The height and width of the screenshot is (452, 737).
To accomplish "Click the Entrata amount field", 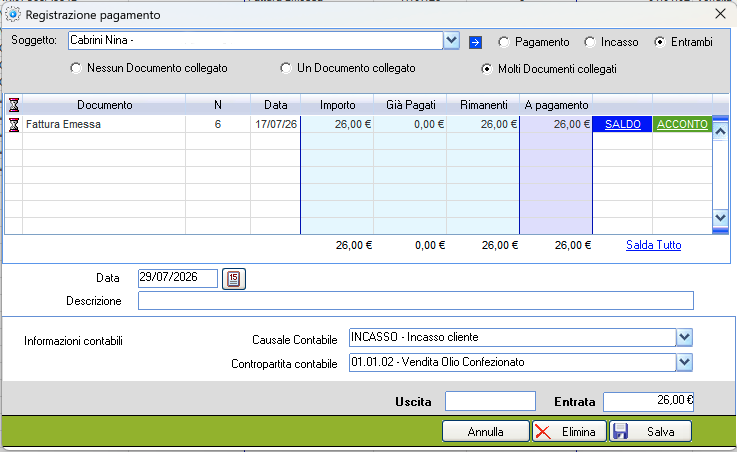I will (648, 401).
